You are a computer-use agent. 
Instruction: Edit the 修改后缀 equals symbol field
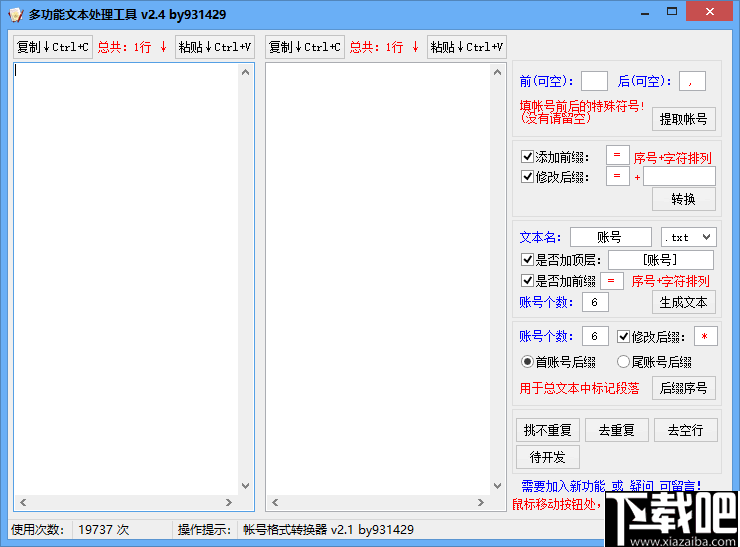(617, 176)
